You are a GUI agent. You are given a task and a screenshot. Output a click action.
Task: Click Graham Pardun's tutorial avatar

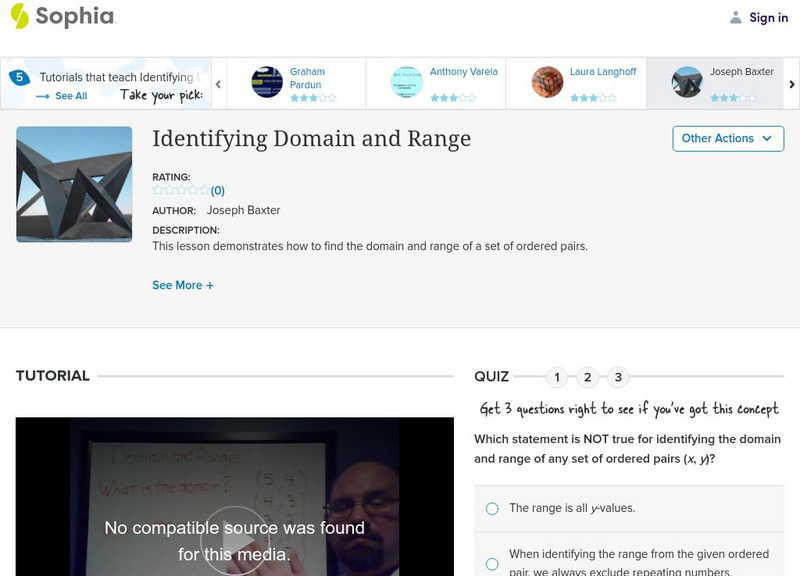click(267, 82)
